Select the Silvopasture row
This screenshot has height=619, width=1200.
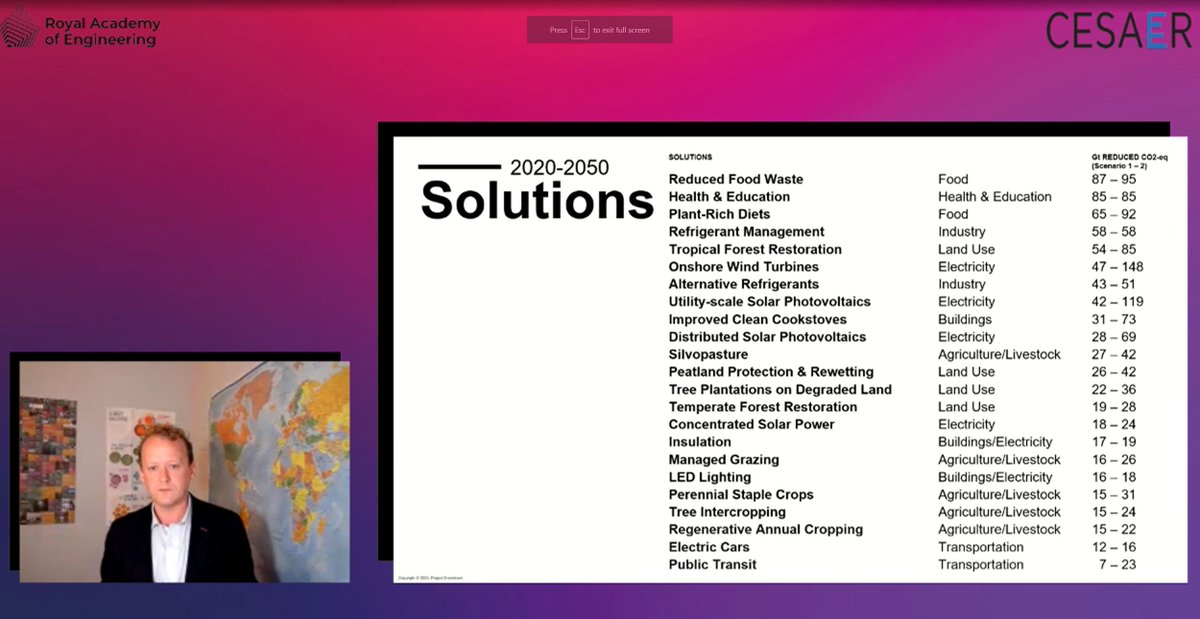point(904,354)
